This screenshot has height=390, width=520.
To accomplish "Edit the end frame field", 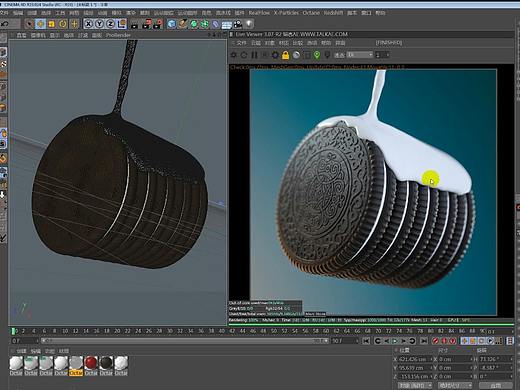I will (344, 341).
